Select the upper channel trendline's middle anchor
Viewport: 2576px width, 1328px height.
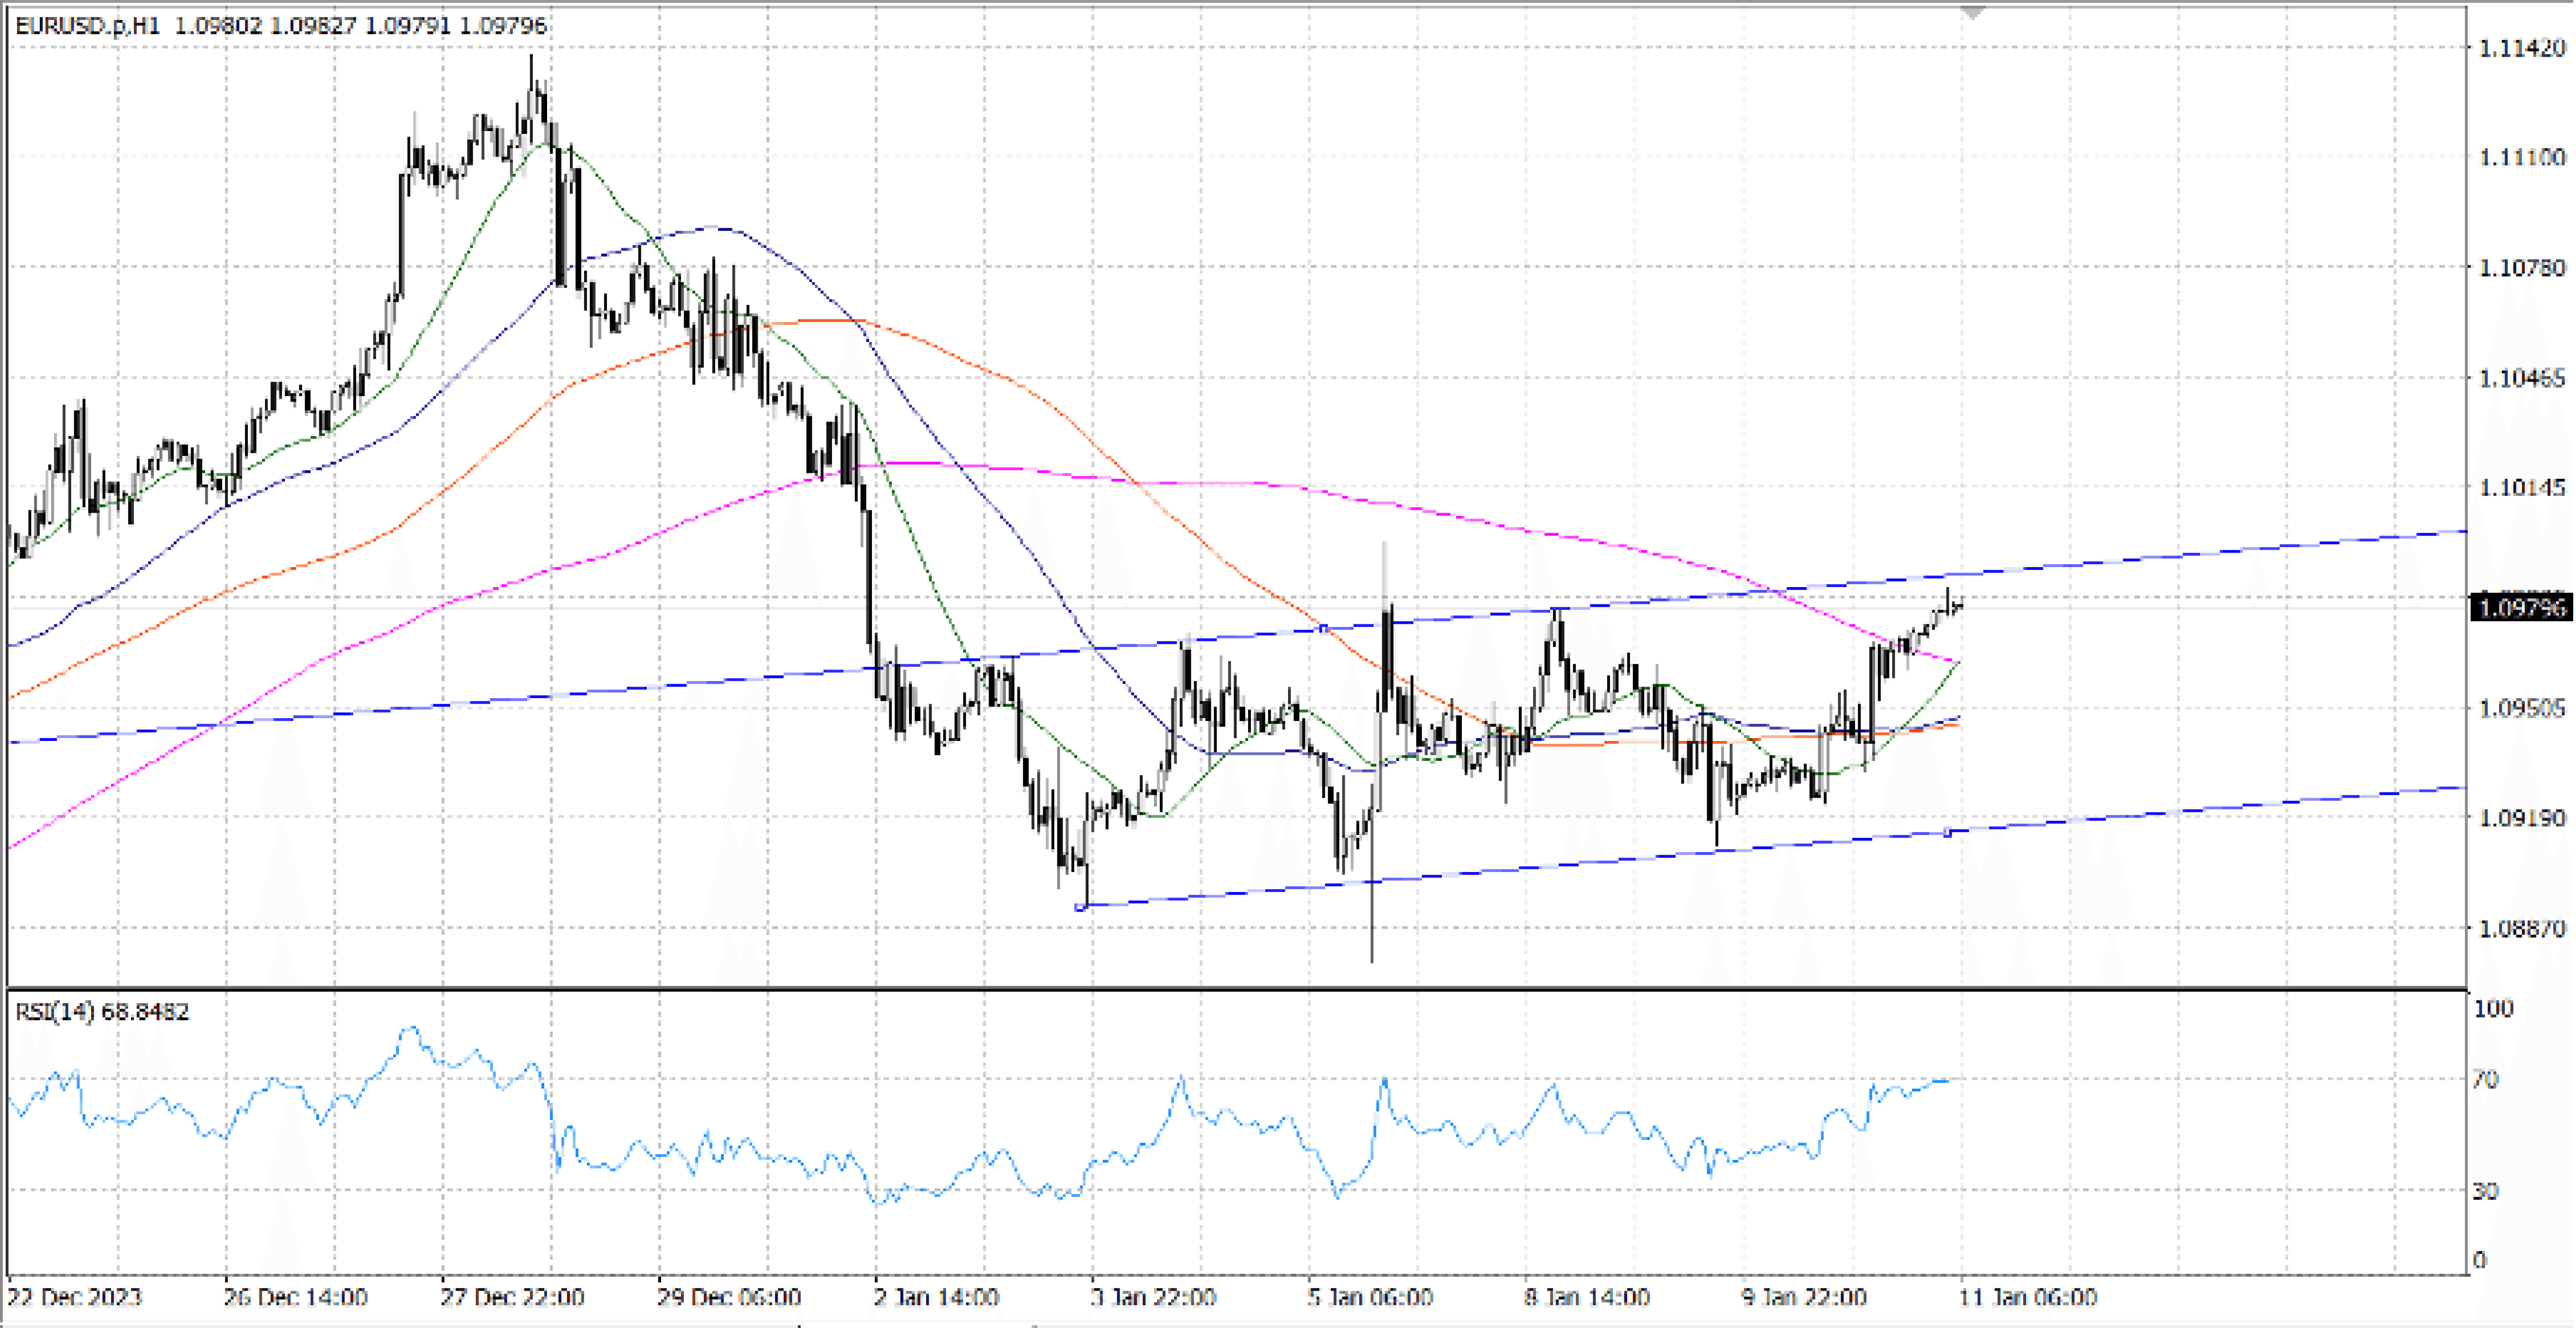(1323, 628)
